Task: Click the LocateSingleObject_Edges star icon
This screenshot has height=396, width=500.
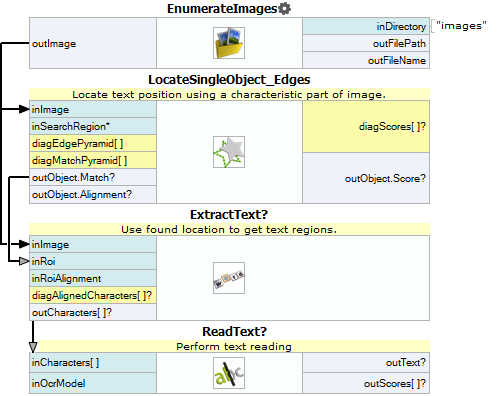Action: pos(229,152)
